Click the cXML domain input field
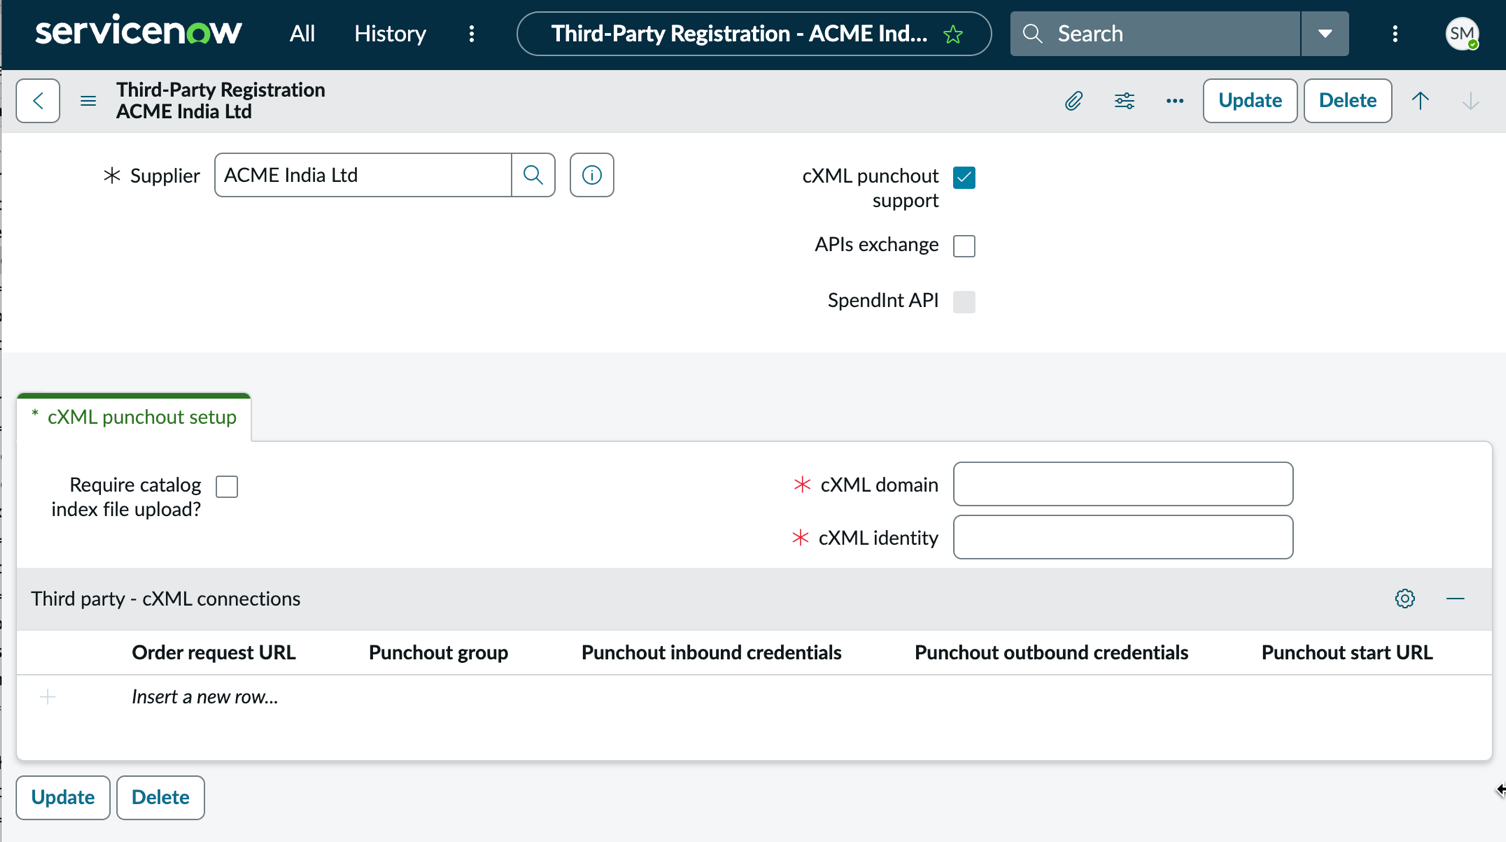The width and height of the screenshot is (1506, 842). (x=1123, y=484)
